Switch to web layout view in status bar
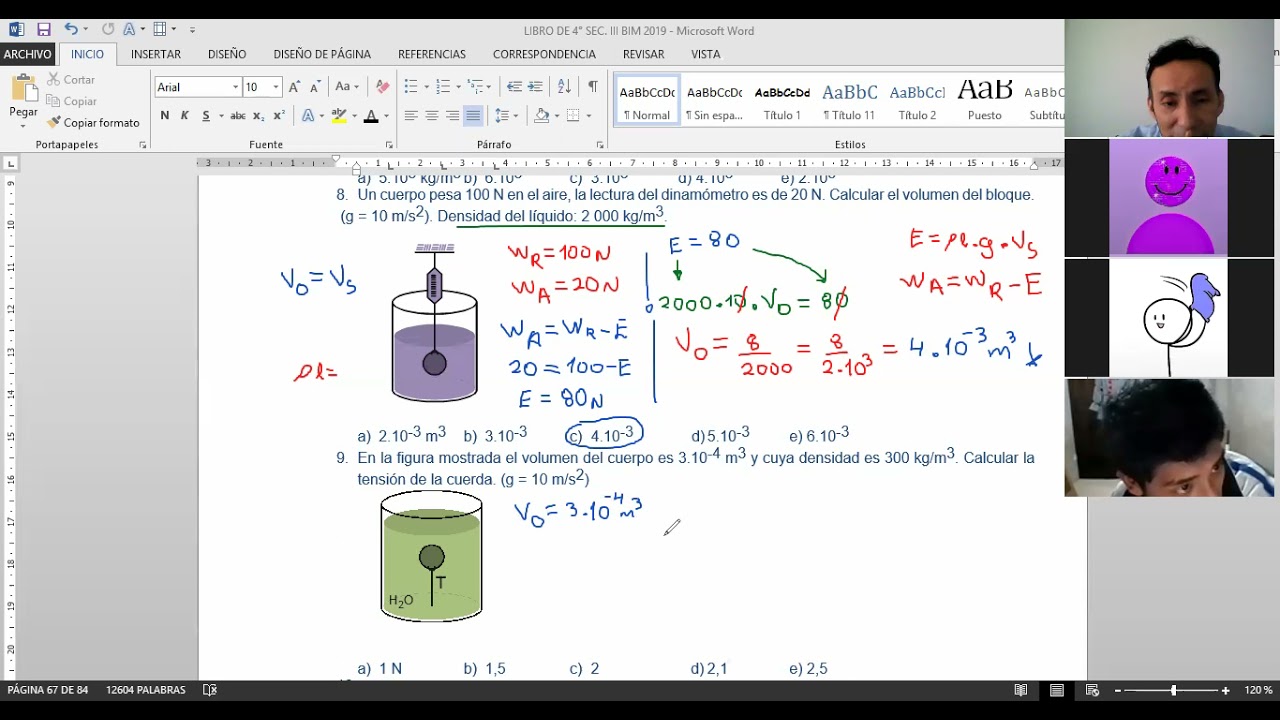The width and height of the screenshot is (1280, 720). [x=1092, y=690]
